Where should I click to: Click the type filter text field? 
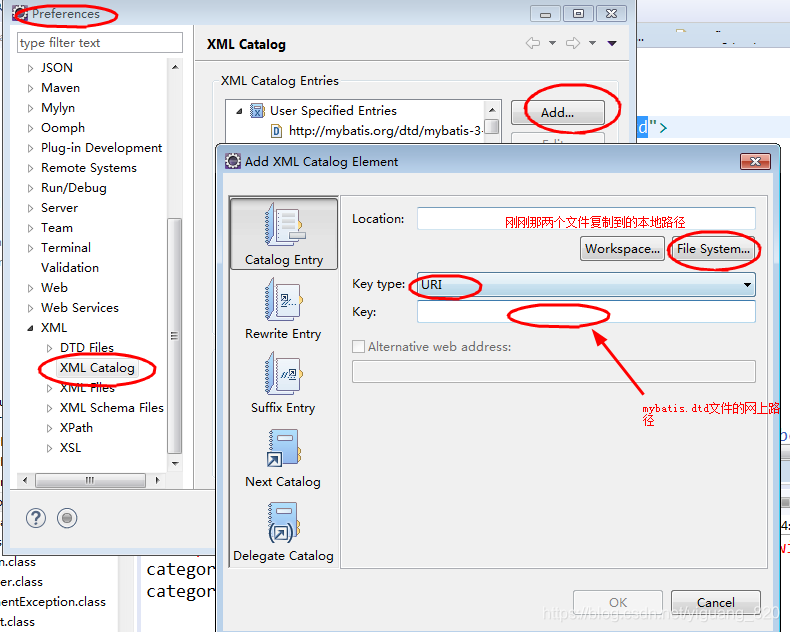pyautogui.click(x=100, y=43)
